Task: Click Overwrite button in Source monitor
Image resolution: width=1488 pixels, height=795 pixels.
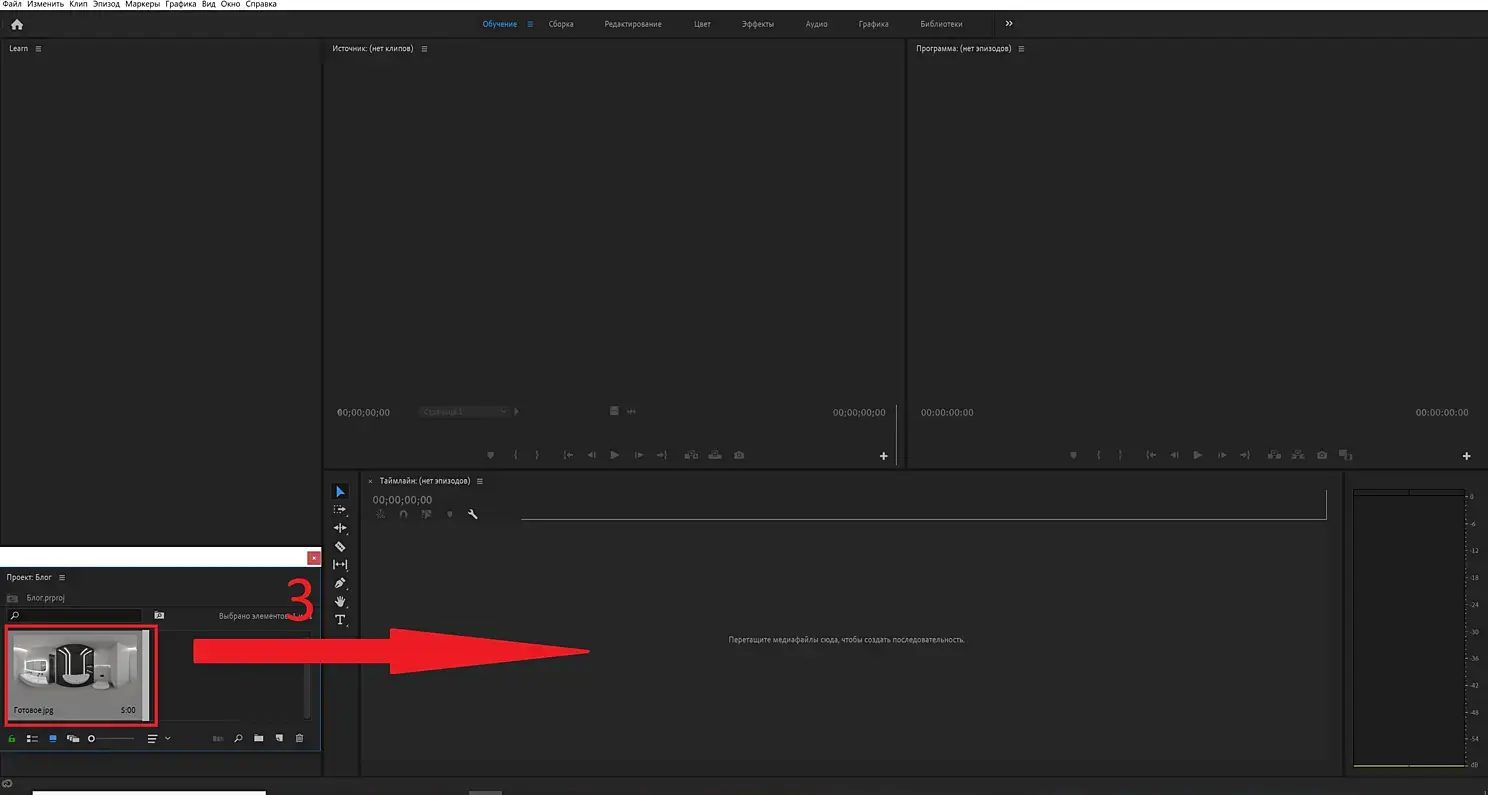Action: (715, 455)
